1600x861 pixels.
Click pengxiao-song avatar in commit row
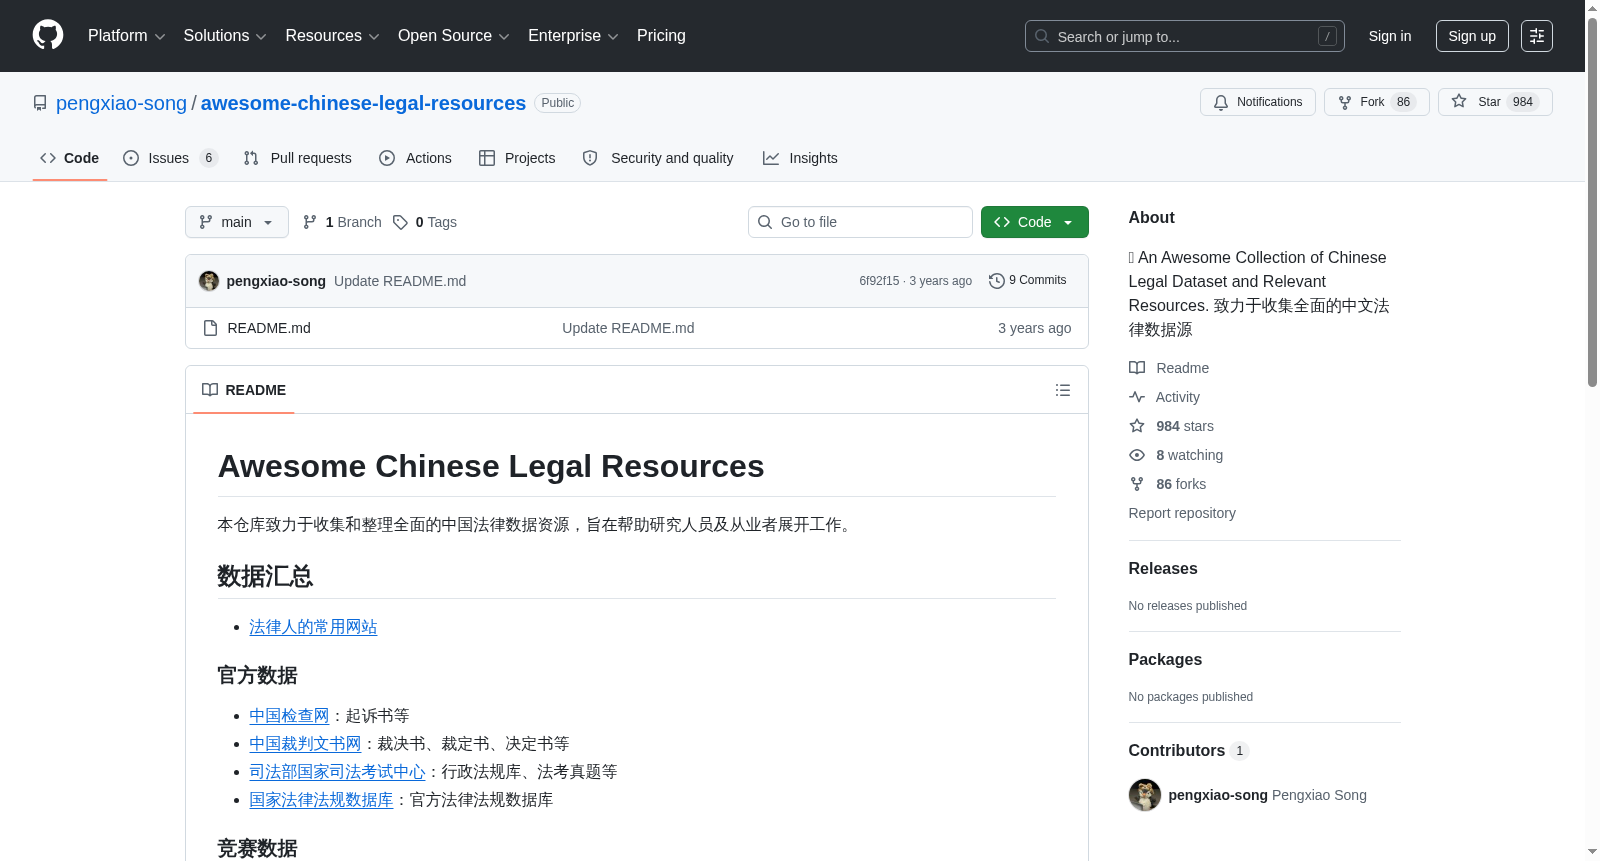pyautogui.click(x=209, y=281)
